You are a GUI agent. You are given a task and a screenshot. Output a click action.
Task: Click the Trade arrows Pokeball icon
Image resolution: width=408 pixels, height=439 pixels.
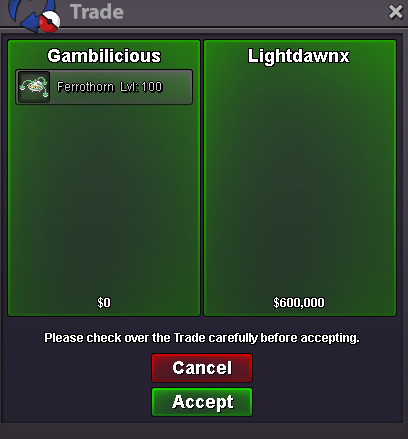point(34,15)
